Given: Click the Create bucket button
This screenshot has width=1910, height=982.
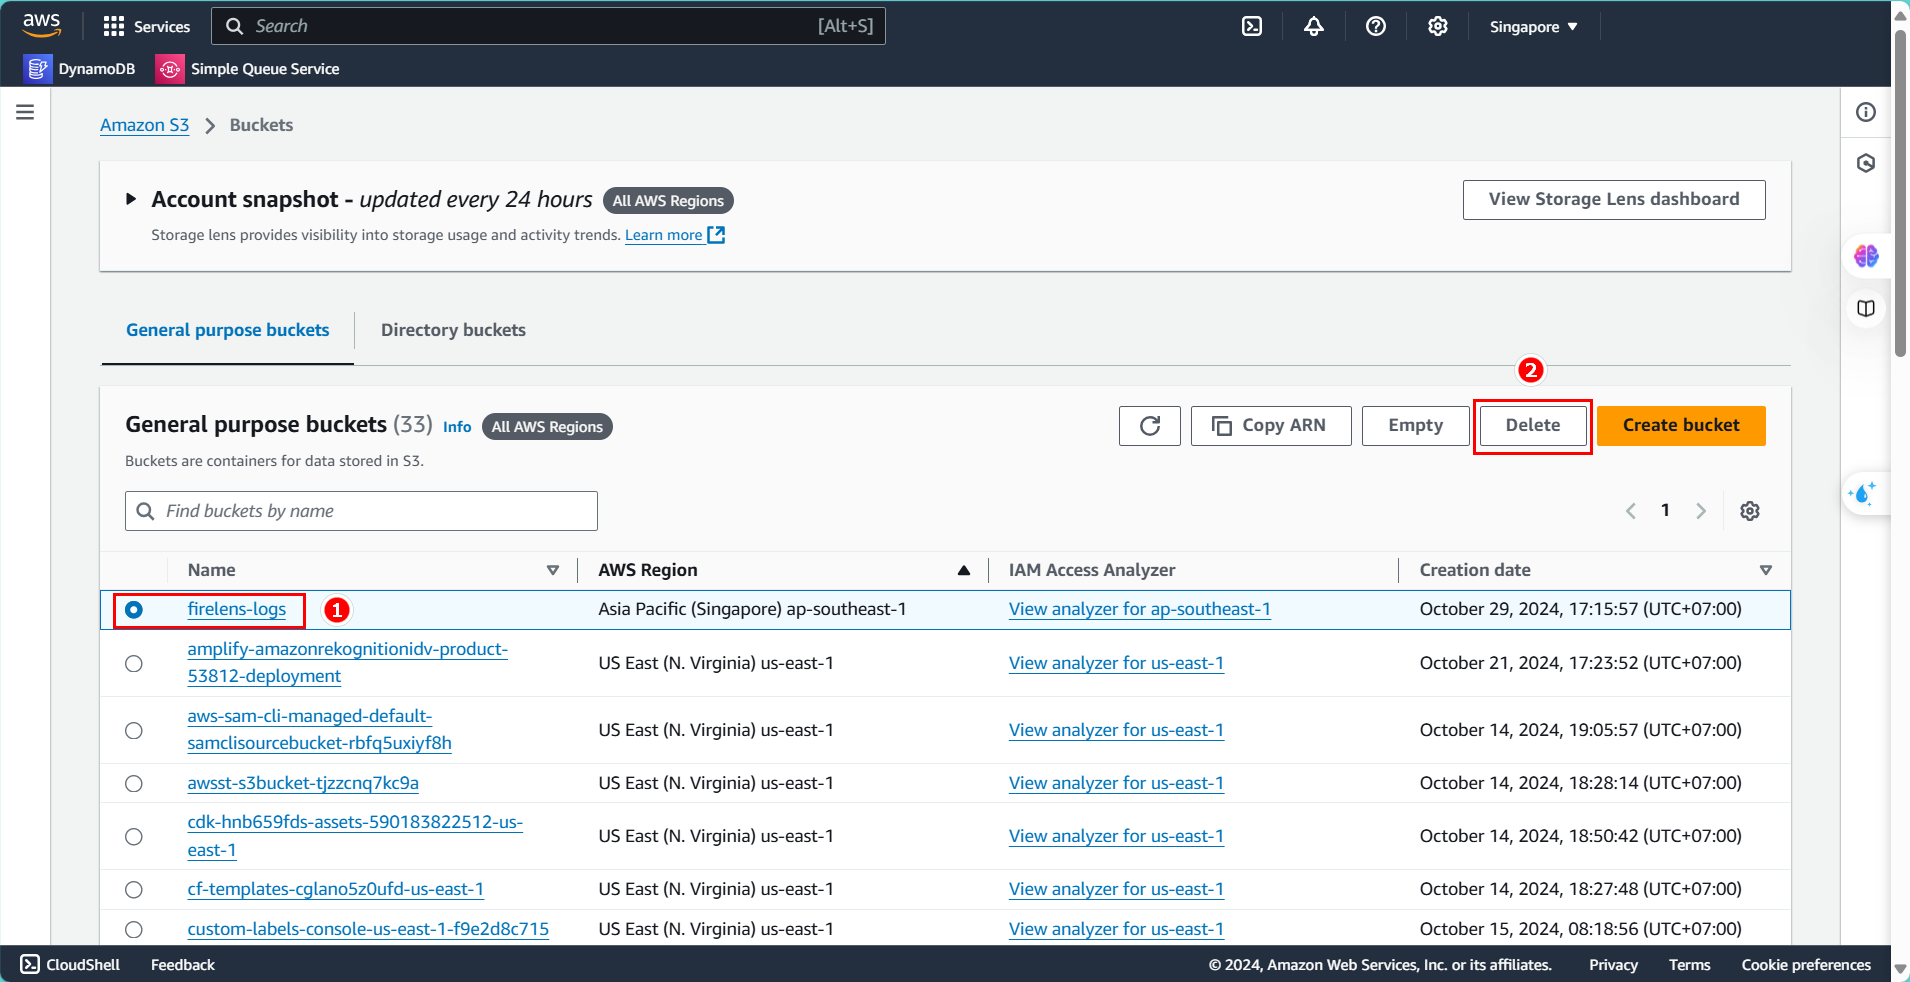Looking at the screenshot, I should (1681, 426).
